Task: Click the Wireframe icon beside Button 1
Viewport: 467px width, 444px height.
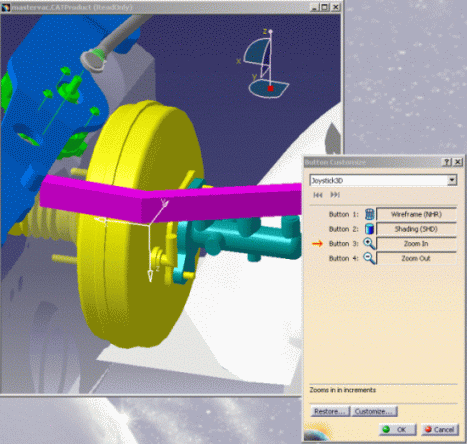Action: click(x=369, y=214)
